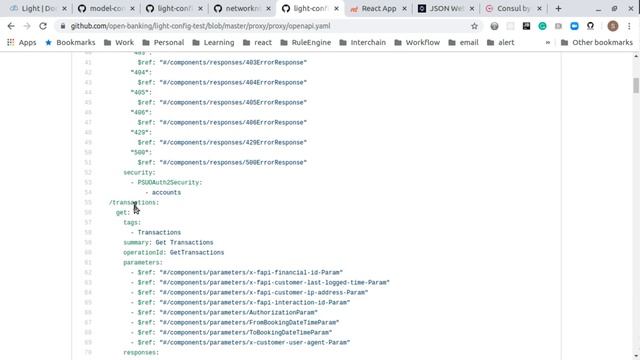Close the JSON Web tab
640x360 pixels.
point(472,9)
